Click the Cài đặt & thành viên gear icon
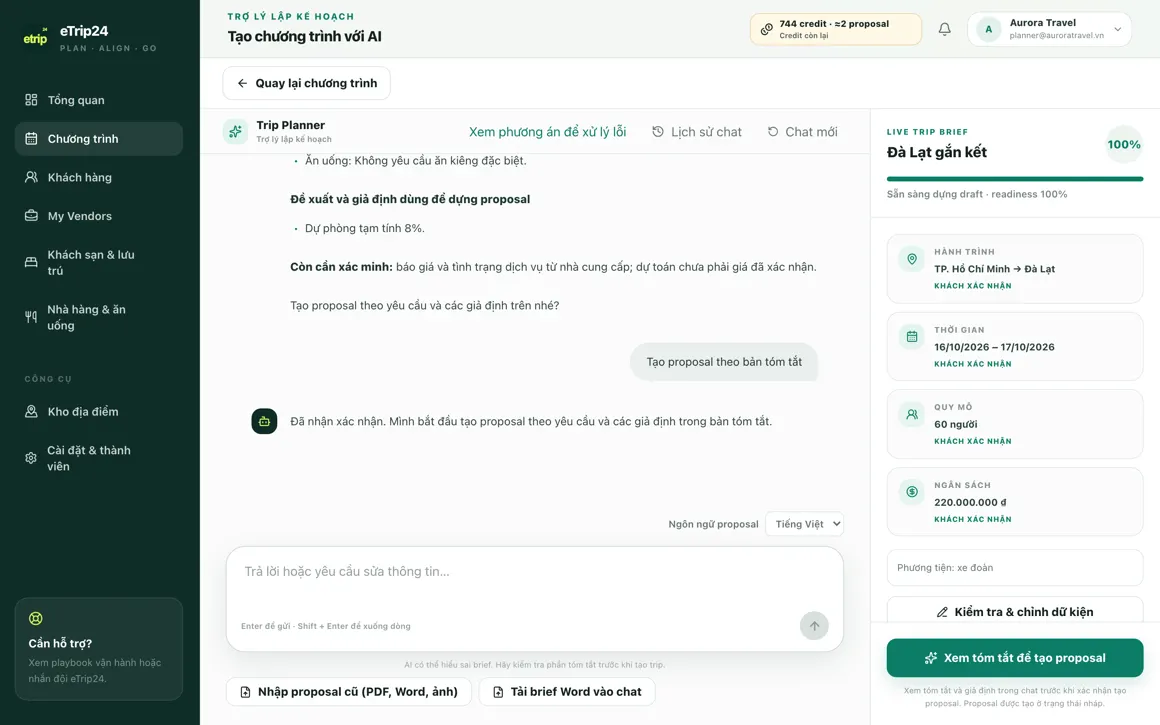 (x=31, y=458)
